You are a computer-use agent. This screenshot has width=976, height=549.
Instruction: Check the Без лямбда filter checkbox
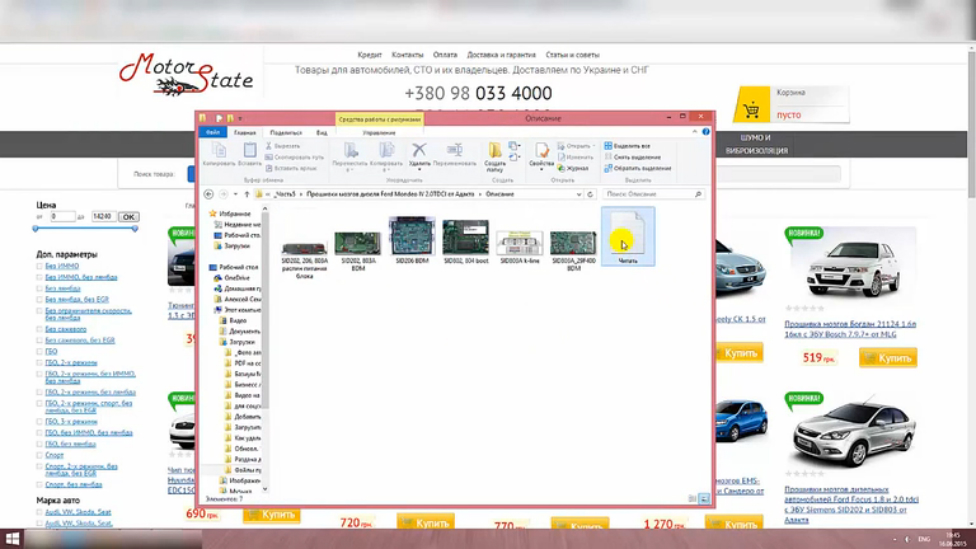[x=40, y=288]
